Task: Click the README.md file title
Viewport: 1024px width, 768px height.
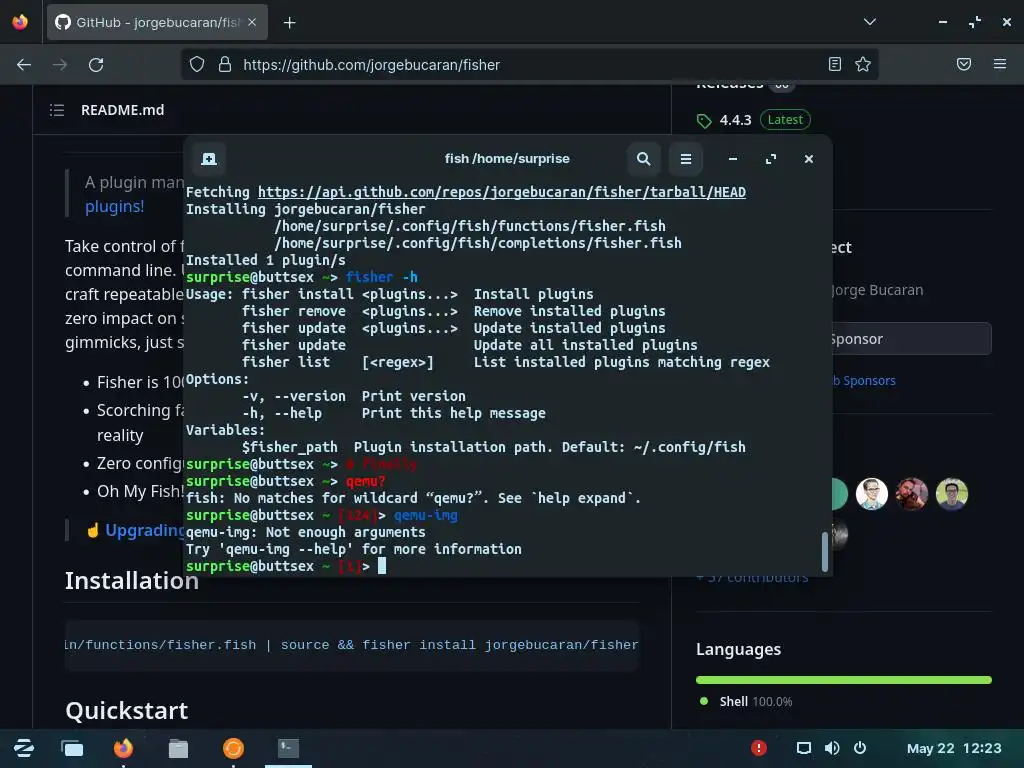Action: tap(122, 110)
